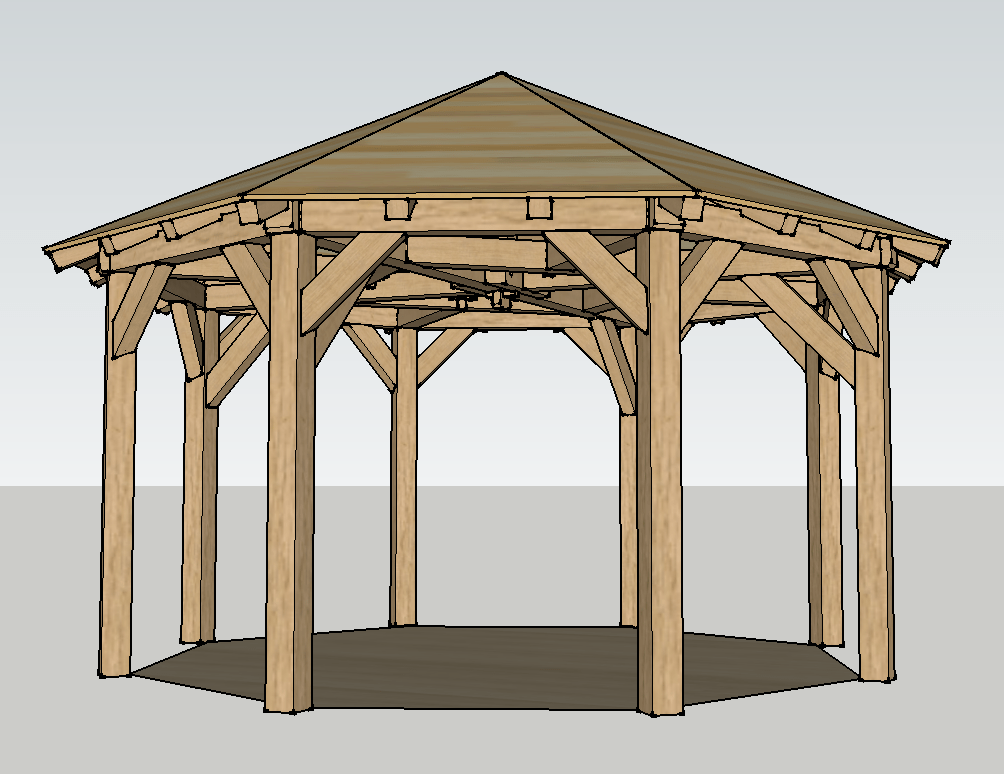Select the diagonal brace on the front-left post
Image resolution: width=1004 pixels, height=774 pixels.
click(x=351, y=282)
